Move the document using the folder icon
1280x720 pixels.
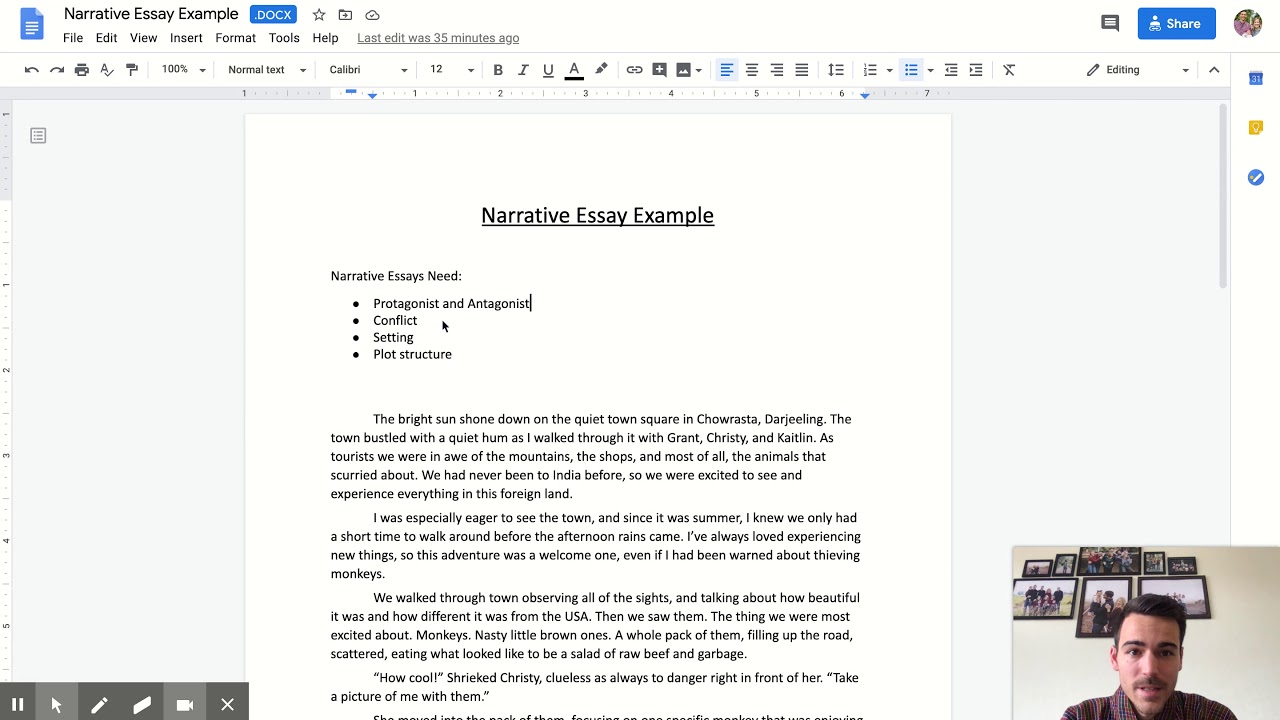(345, 15)
